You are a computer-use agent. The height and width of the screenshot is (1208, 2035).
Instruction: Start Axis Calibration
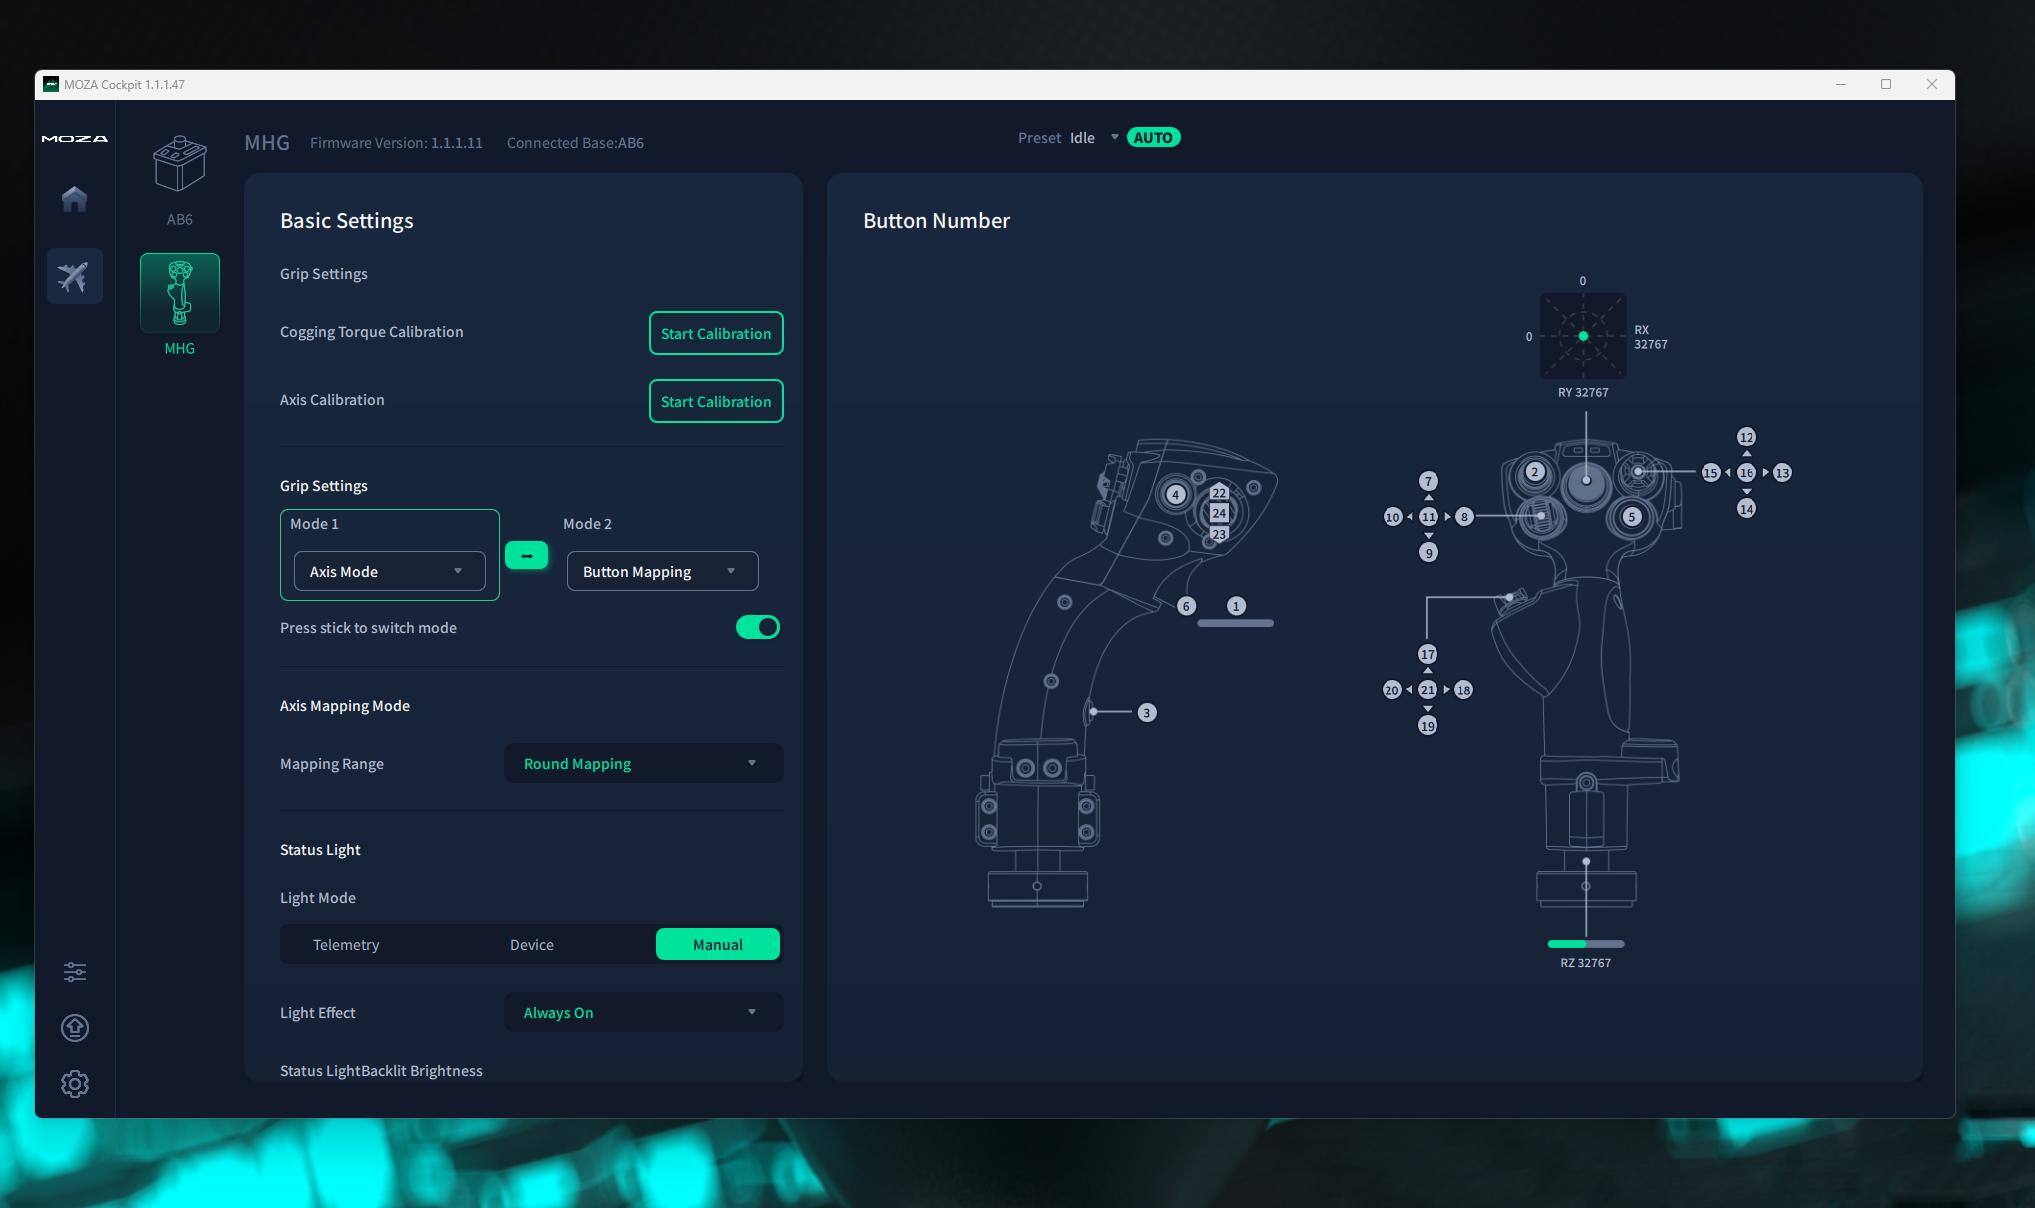click(x=716, y=401)
